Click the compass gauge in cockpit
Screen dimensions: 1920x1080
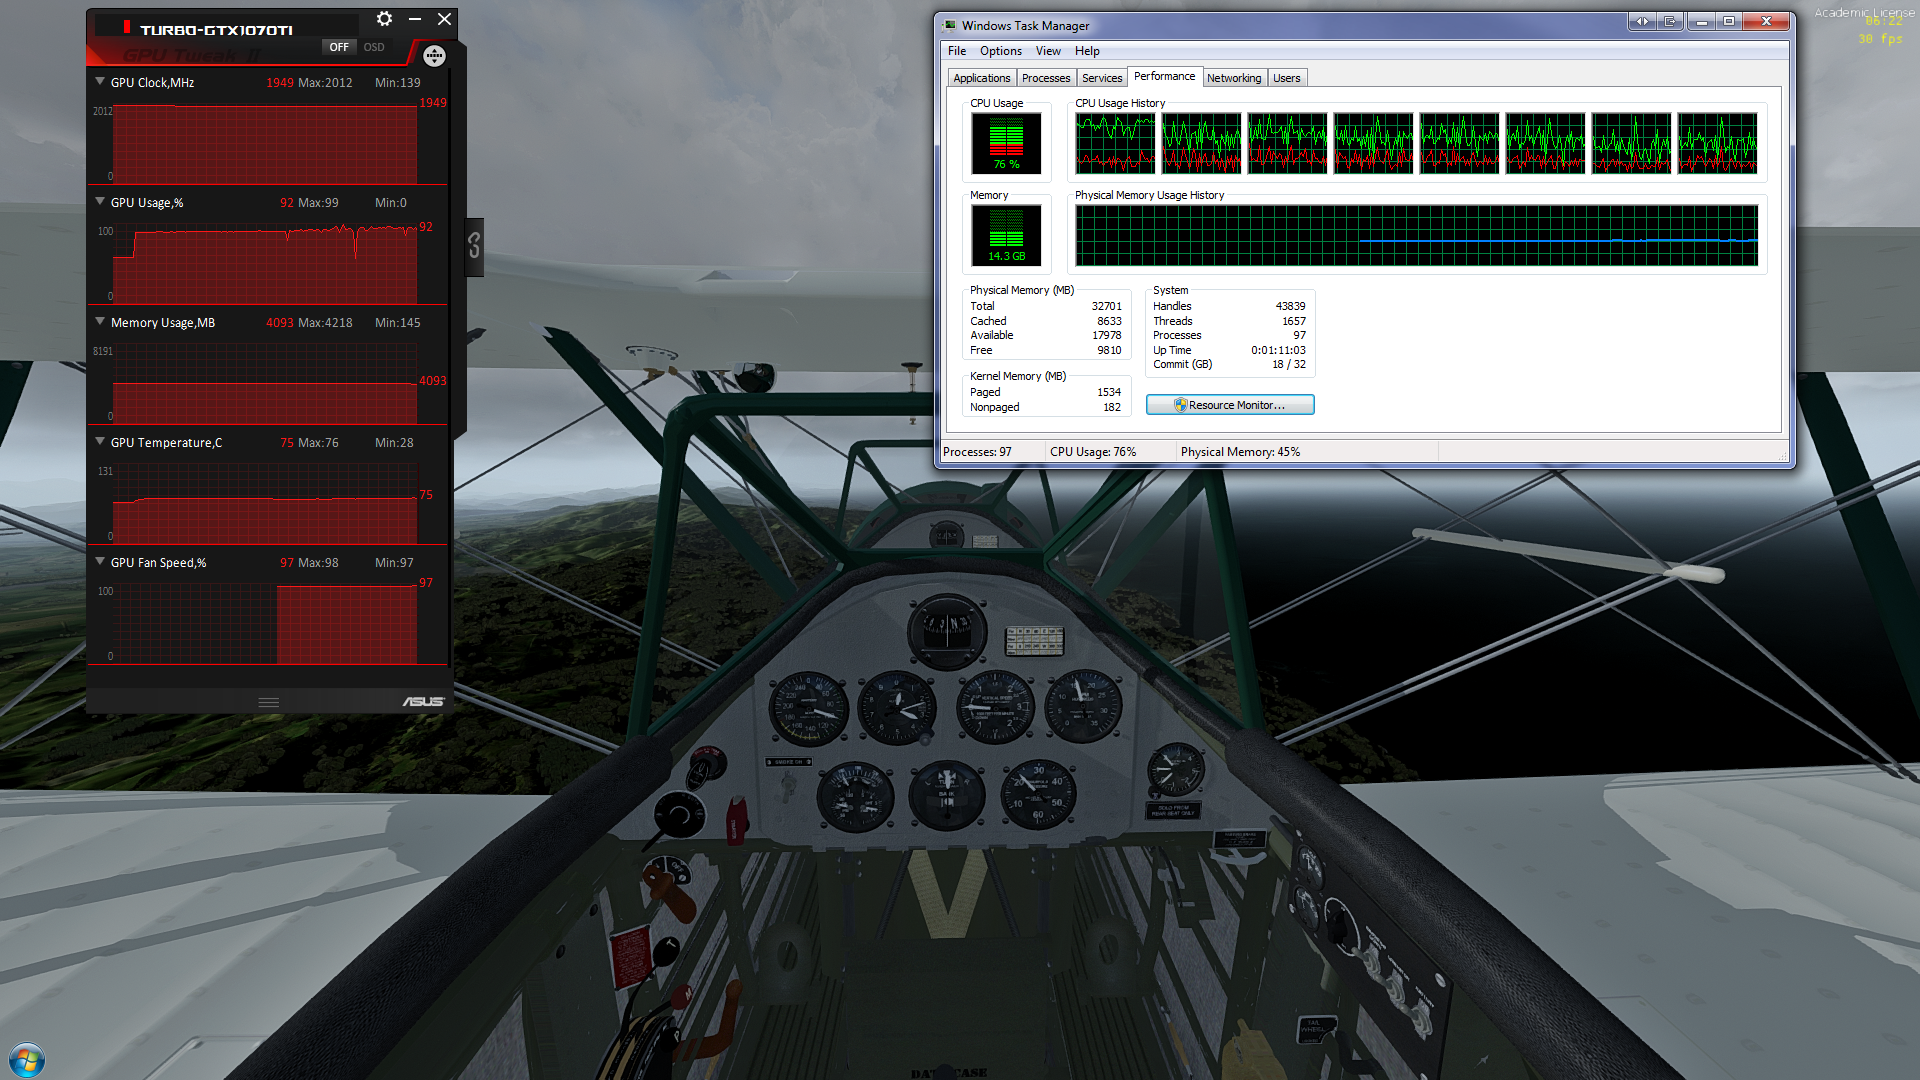pos(946,631)
